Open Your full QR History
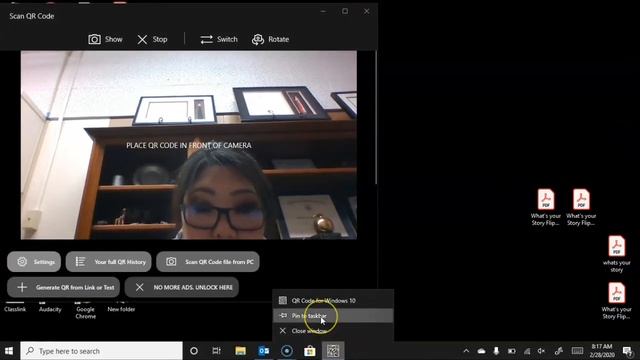This screenshot has height=360, width=640. pyautogui.click(x=109, y=262)
